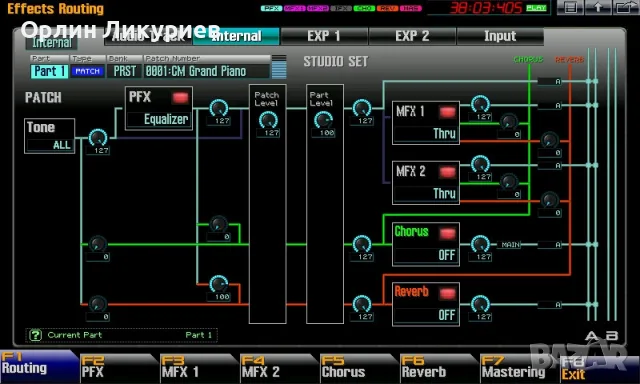Toggle the Reverb on/off switch
The height and width of the screenshot is (384, 640).
[447, 293]
